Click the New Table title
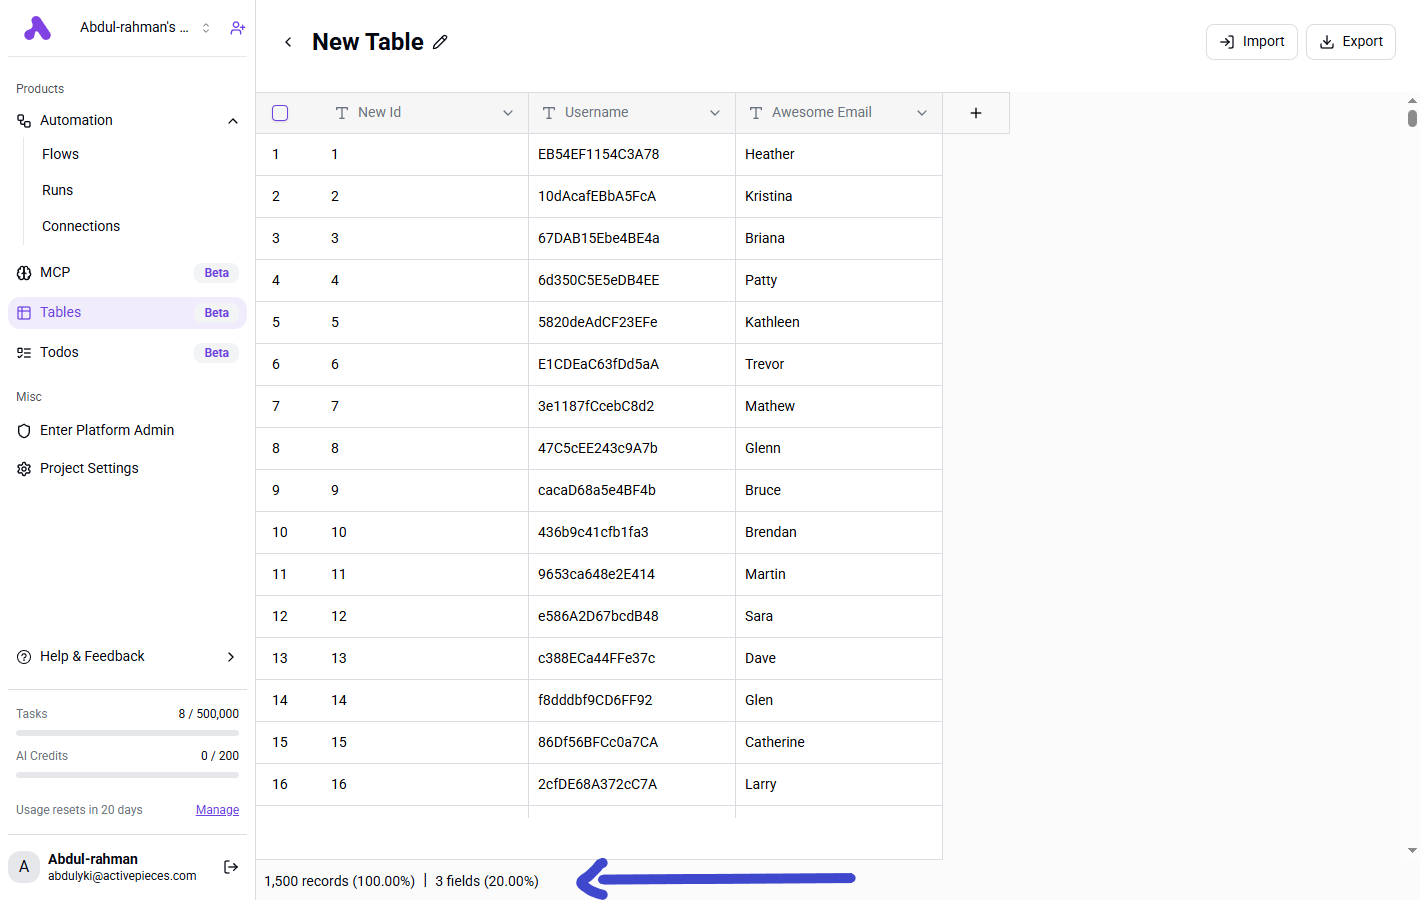This screenshot has height=900, width=1420. pos(368,42)
